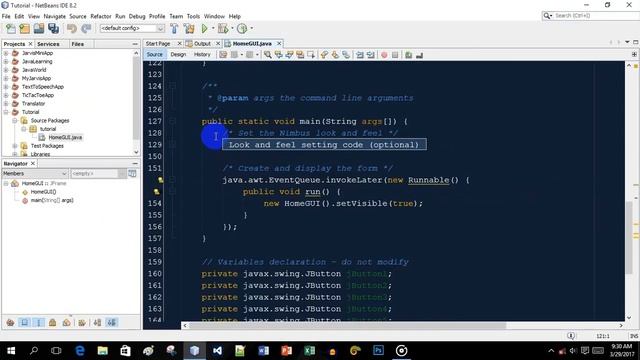Expand the folded code at line 129

[x=173, y=144]
